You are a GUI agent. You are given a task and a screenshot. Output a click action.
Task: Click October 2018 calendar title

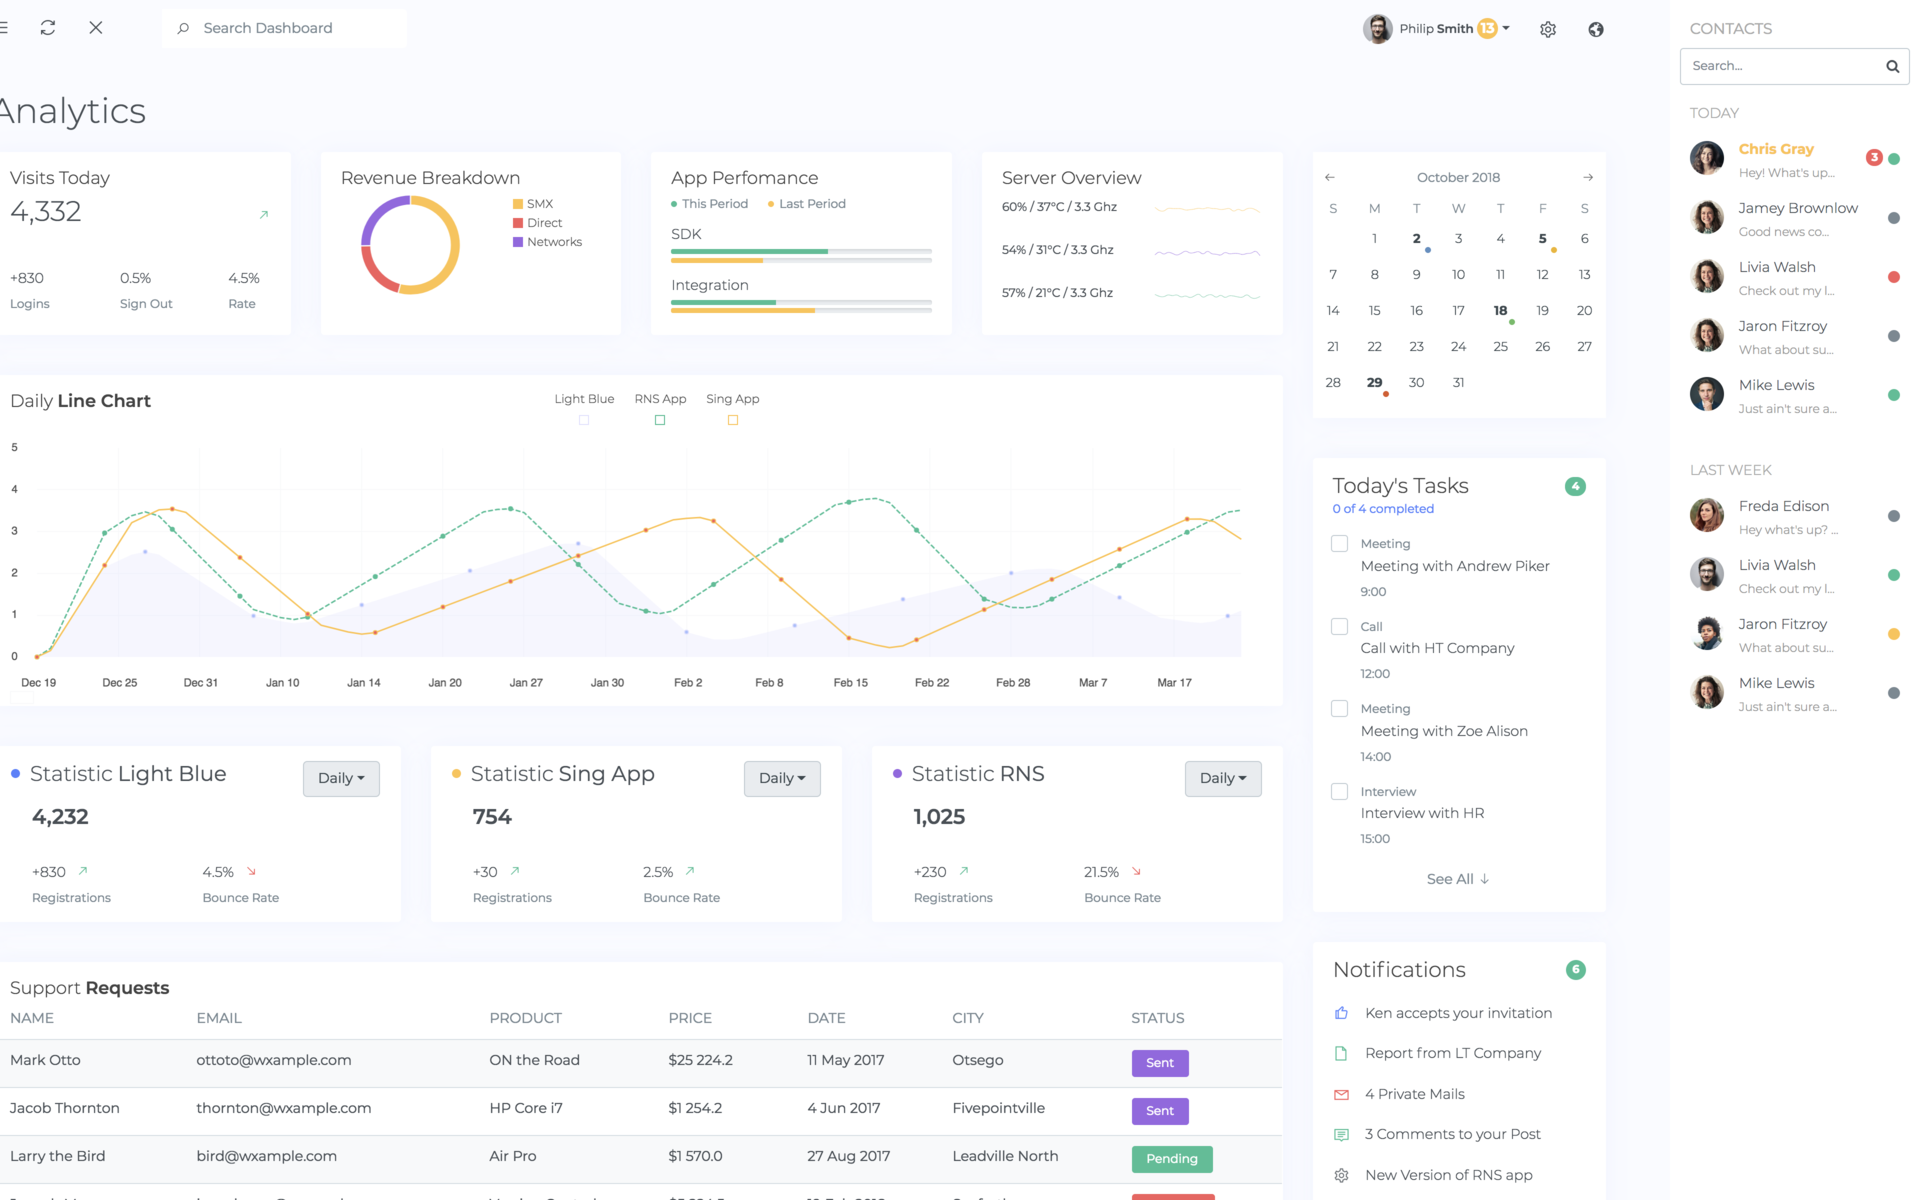point(1458,177)
